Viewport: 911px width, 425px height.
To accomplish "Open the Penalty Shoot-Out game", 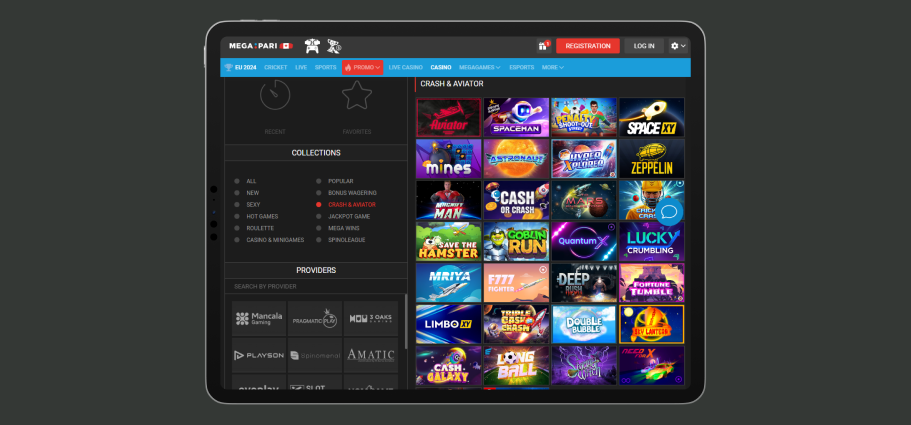I will click(x=584, y=117).
